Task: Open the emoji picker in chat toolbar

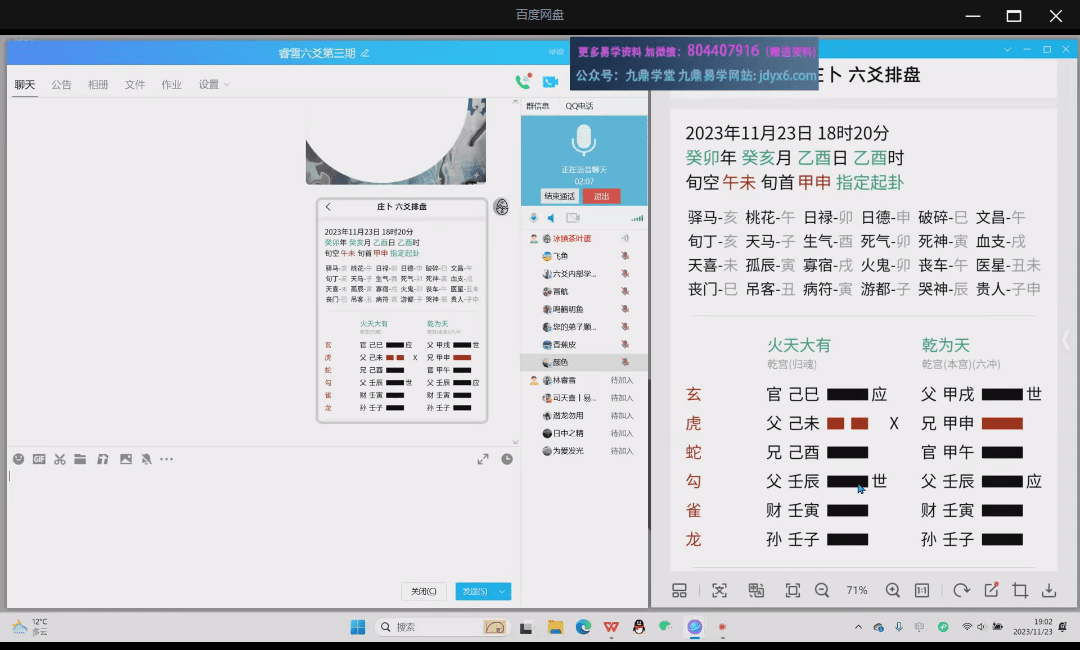Action: [x=18, y=459]
